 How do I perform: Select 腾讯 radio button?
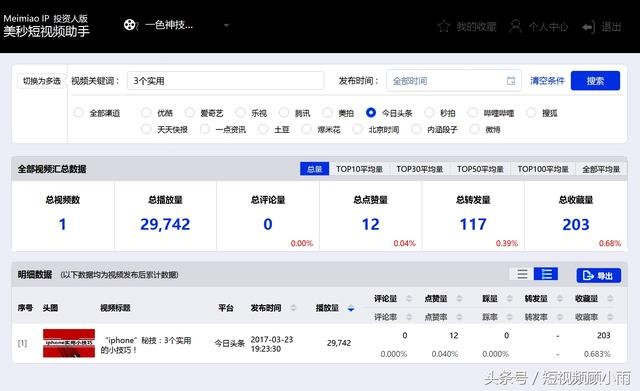tap(284, 113)
